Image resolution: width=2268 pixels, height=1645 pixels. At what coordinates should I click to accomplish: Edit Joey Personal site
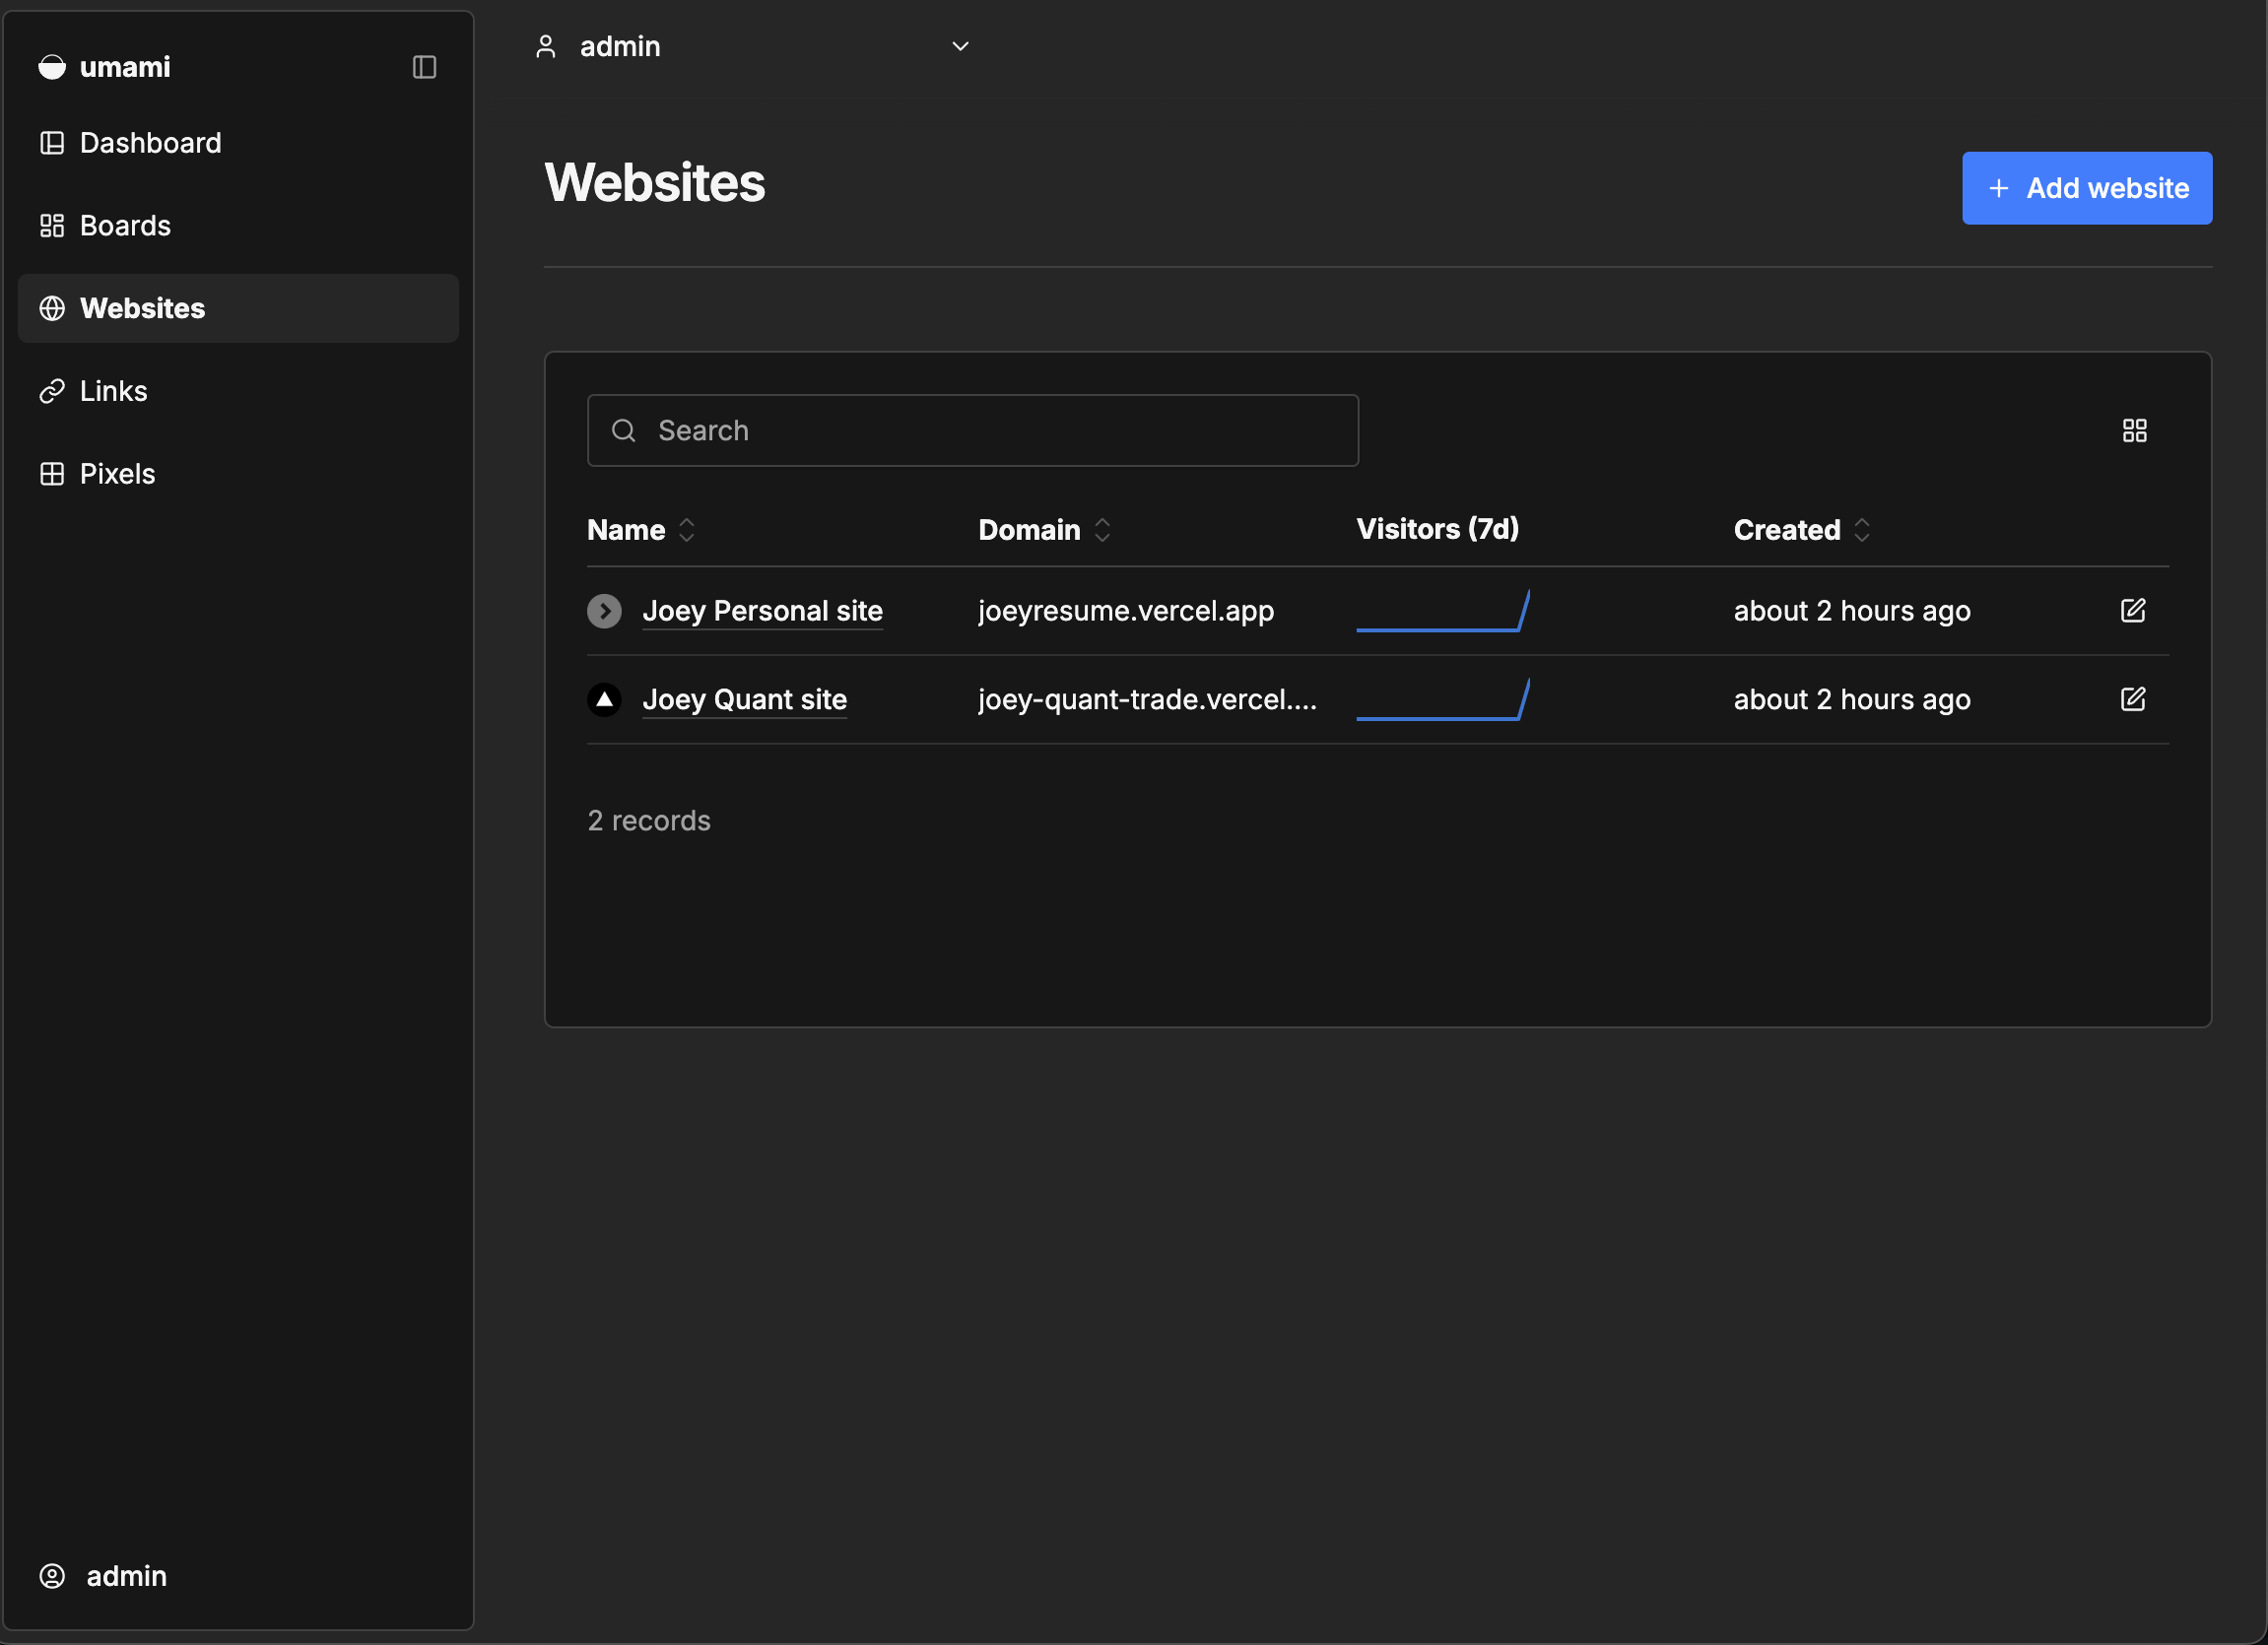[x=2133, y=610]
